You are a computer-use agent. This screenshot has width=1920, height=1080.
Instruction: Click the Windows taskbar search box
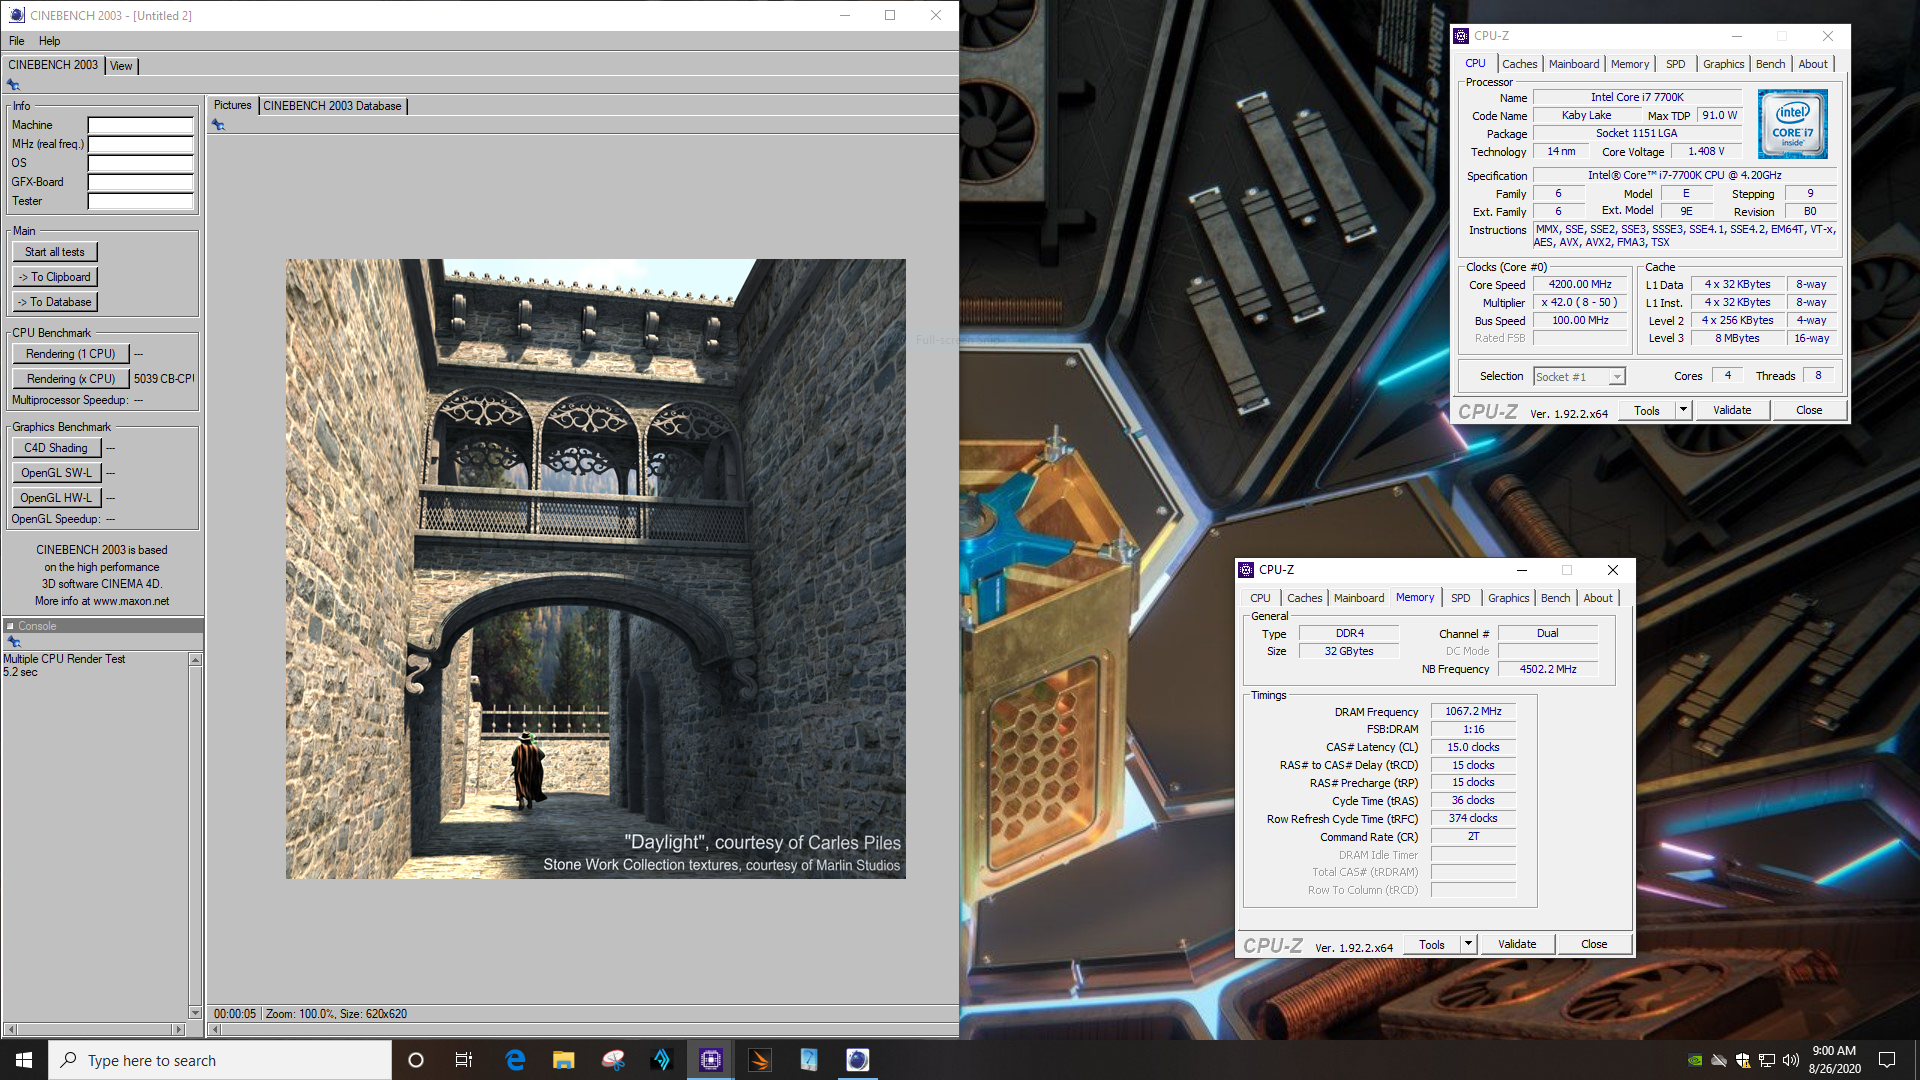(220, 1060)
